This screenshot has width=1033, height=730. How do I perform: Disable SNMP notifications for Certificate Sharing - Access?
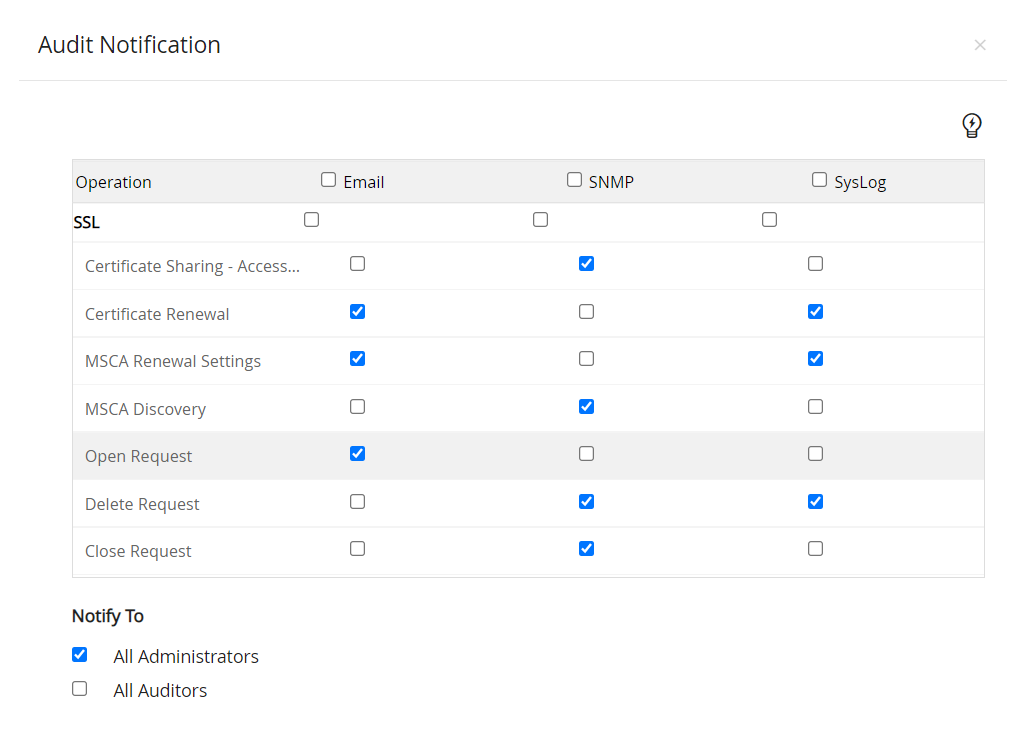tap(586, 263)
